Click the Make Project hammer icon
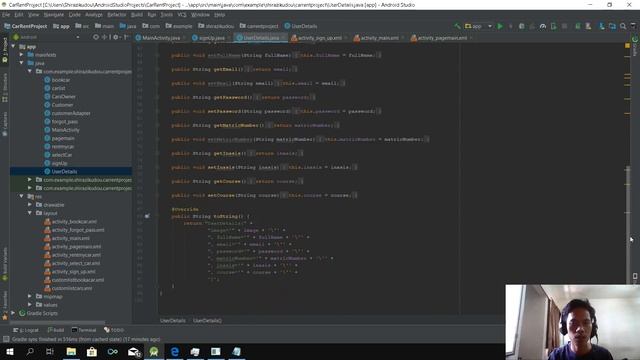This screenshot has height=360, width=640. 457,26
